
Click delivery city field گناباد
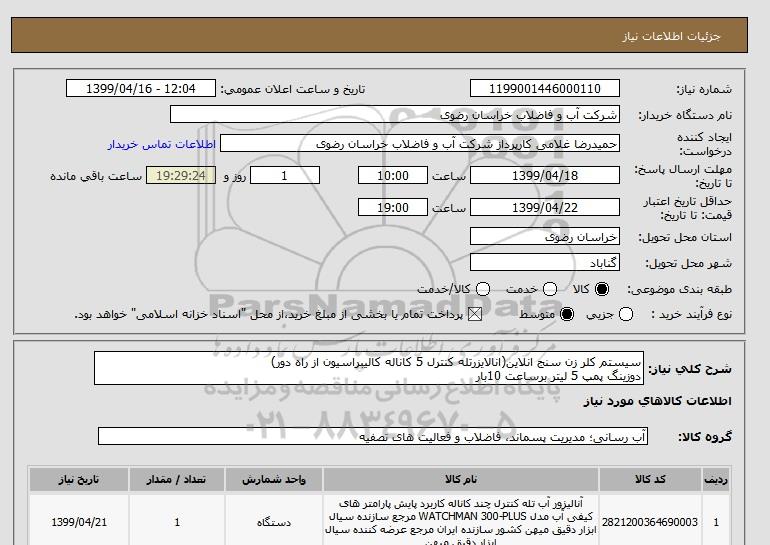point(545,262)
